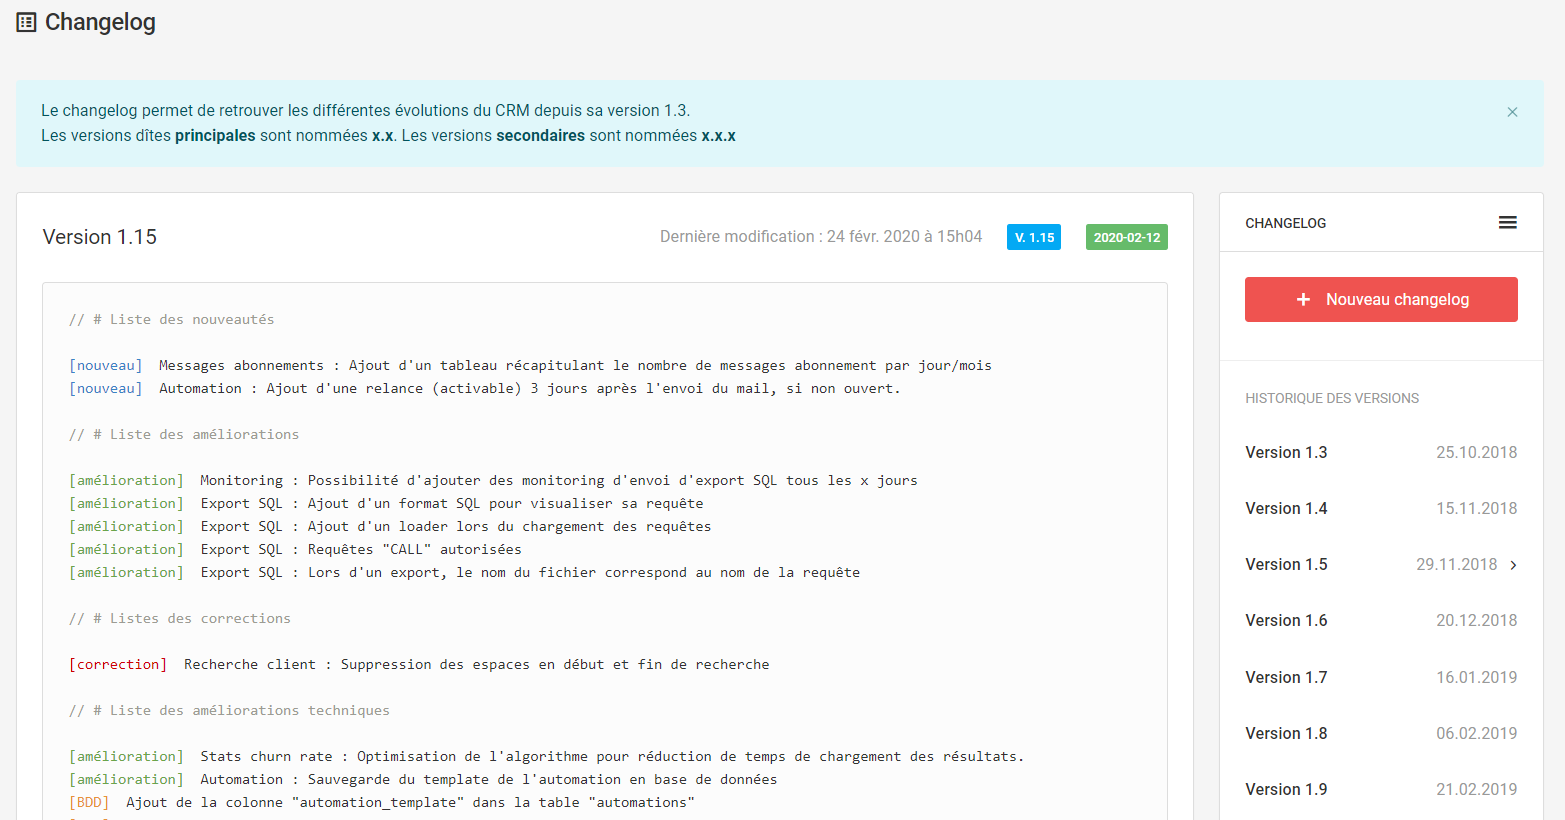Click the blue V. 1.15 badge
The image size is (1565, 820).
[x=1033, y=237]
